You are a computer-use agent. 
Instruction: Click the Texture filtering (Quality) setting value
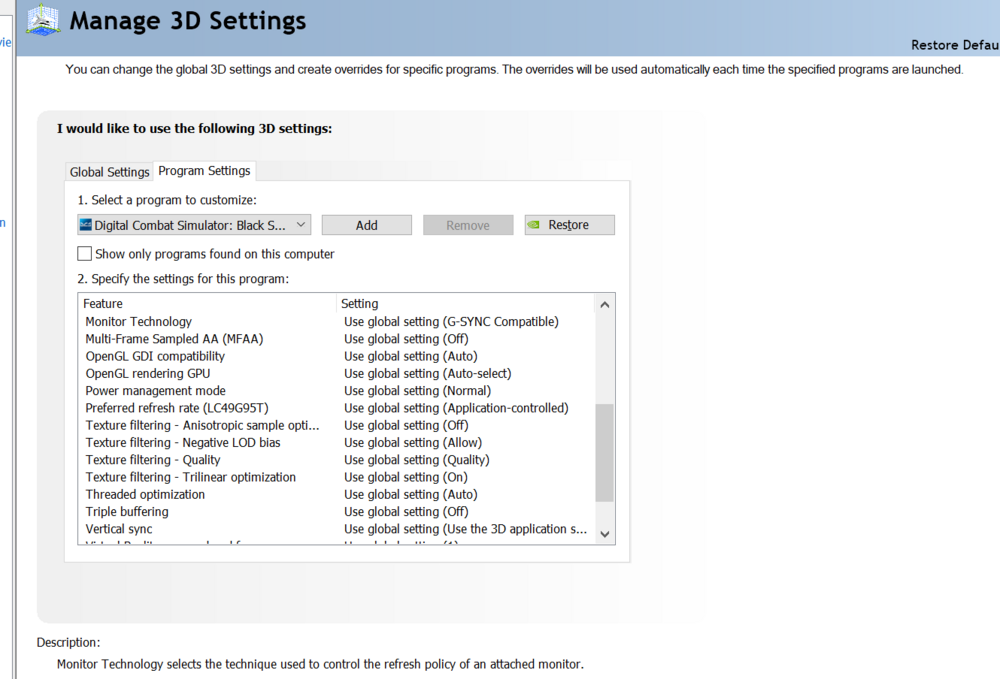click(x=417, y=460)
